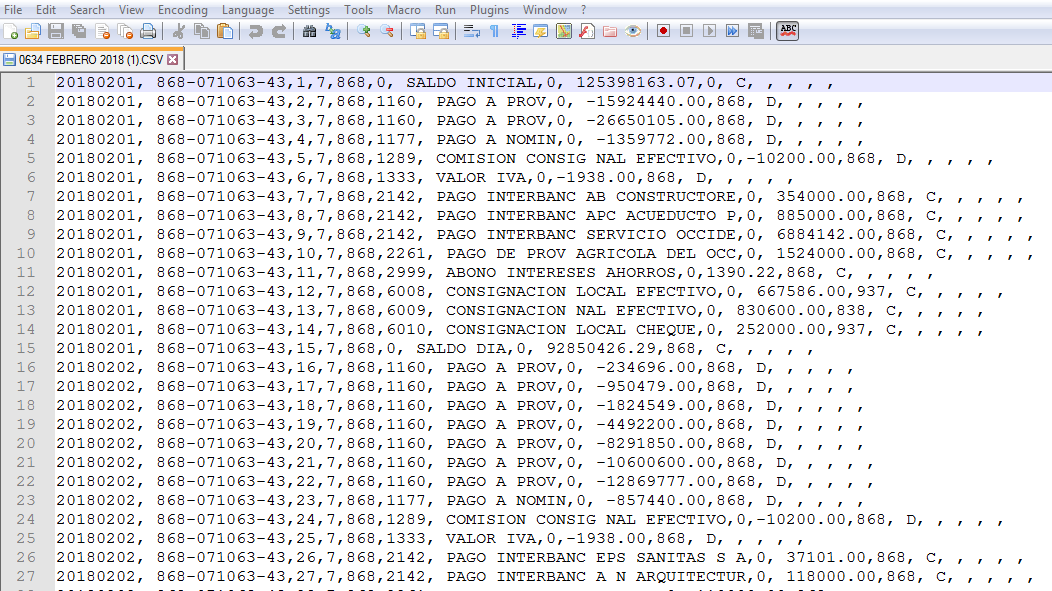Create a new document via toolbar
1052x591 pixels.
click(11, 31)
